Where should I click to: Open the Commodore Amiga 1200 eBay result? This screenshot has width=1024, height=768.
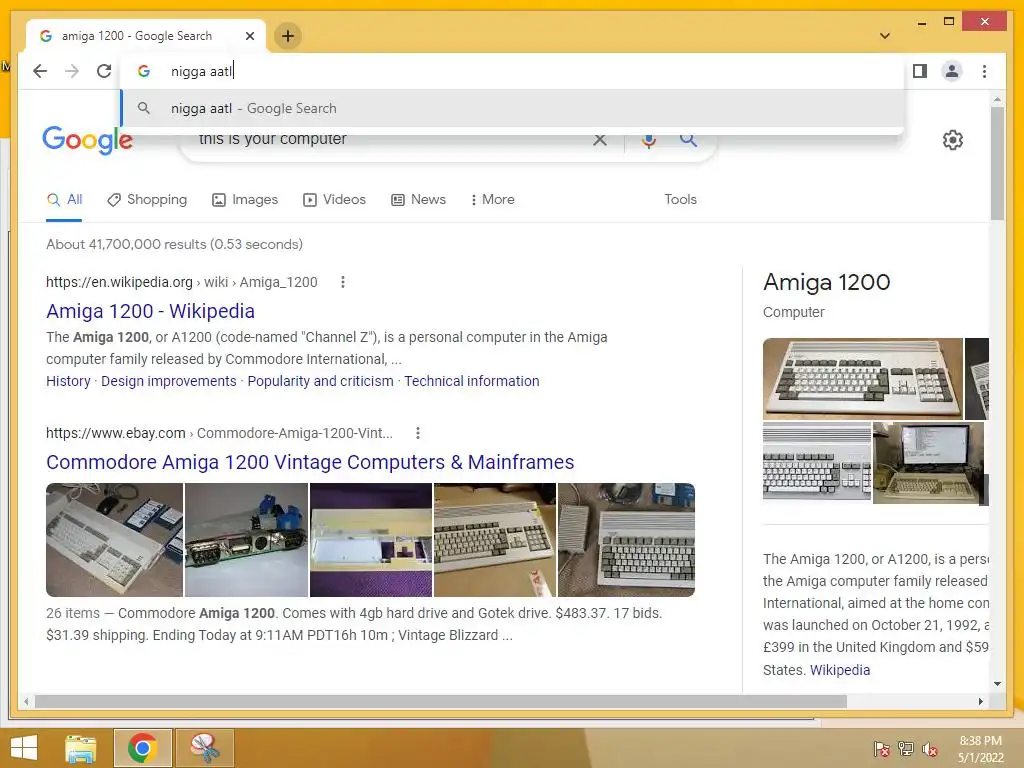[310, 462]
